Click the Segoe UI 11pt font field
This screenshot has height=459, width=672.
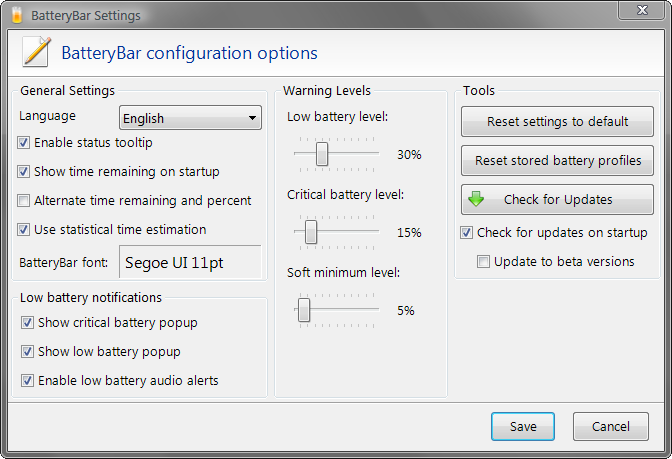tap(190, 262)
